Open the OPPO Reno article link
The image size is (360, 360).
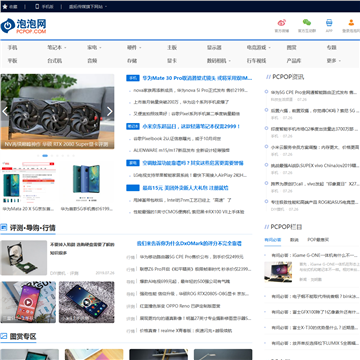coord(180,306)
